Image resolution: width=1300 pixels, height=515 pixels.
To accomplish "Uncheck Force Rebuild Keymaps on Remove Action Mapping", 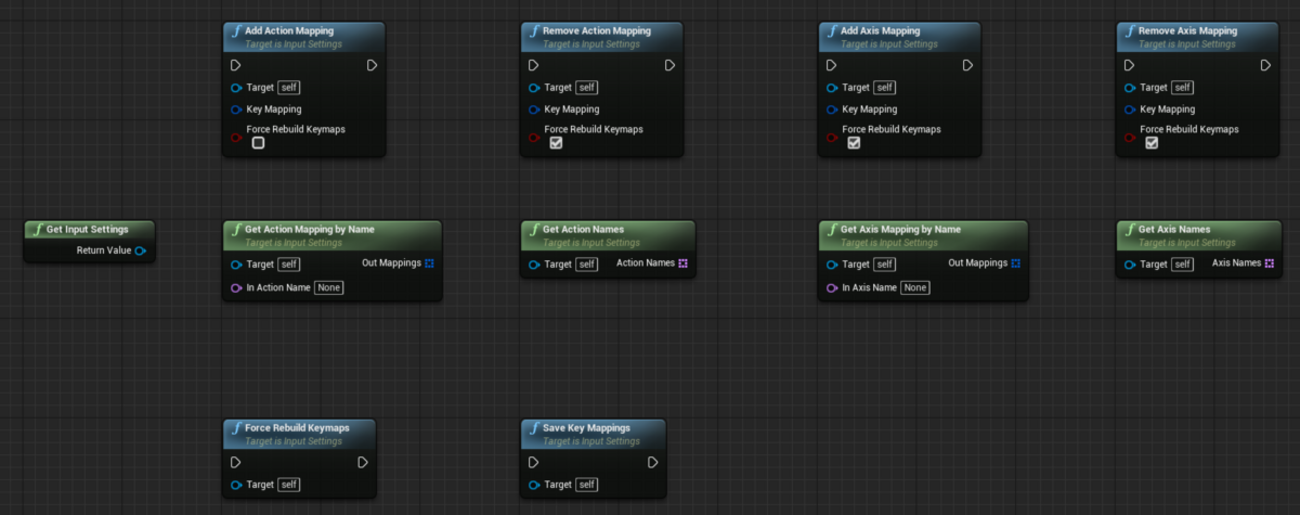I will pos(556,143).
